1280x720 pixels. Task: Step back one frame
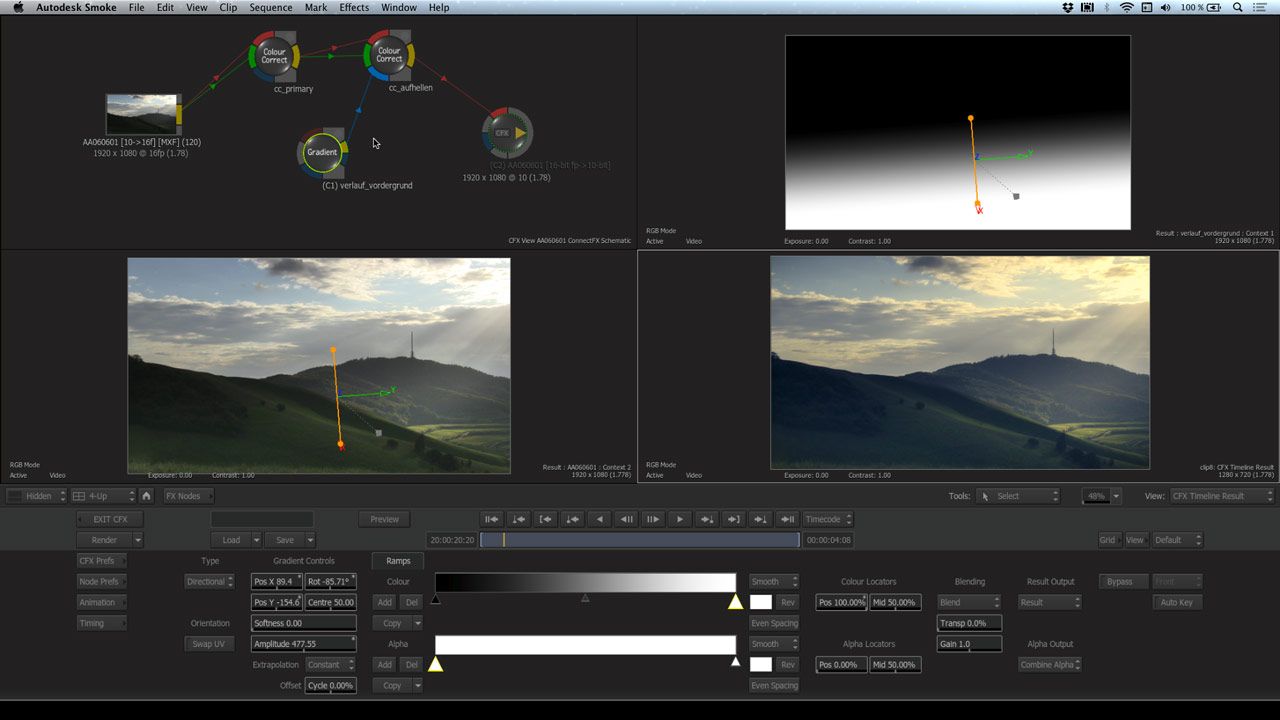coord(626,519)
